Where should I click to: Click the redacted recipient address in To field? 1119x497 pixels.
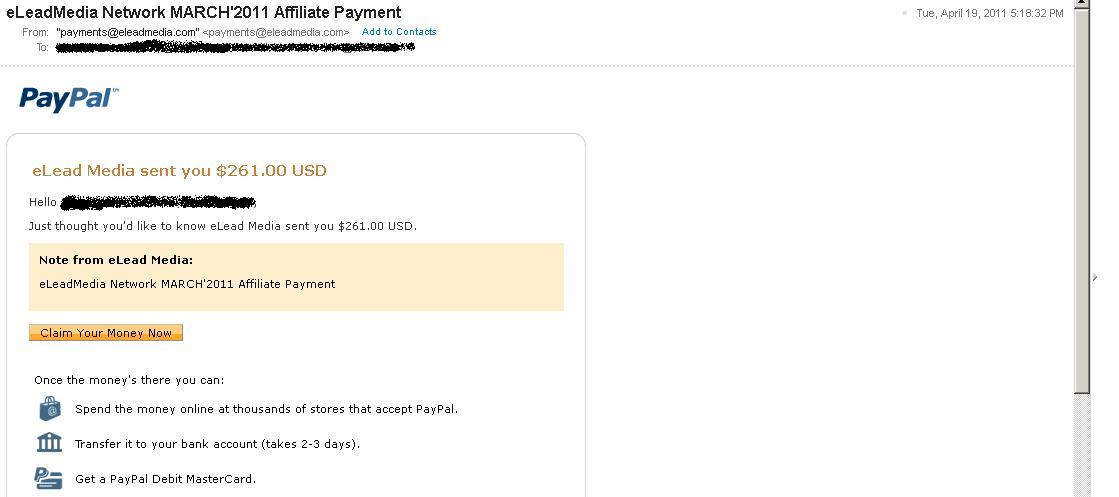pos(235,47)
